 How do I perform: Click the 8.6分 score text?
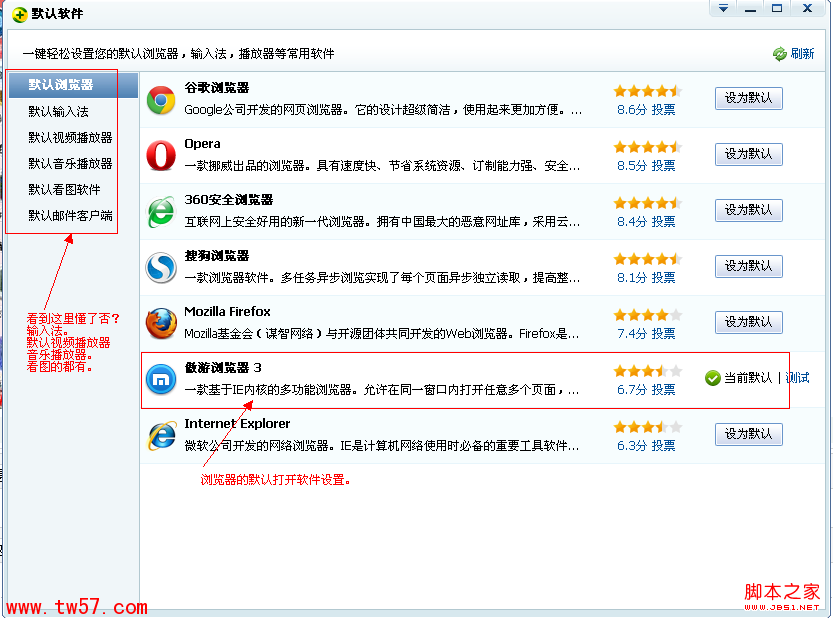632,110
